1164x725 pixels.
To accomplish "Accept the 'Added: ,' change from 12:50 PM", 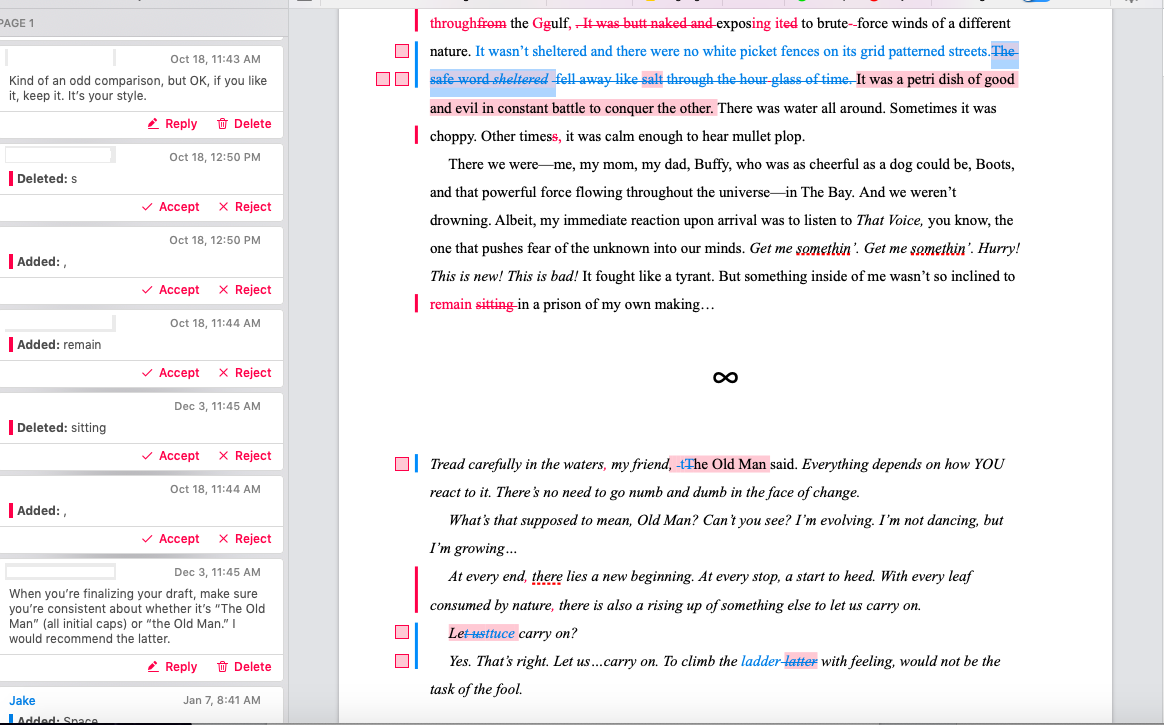I will pyautogui.click(x=171, y=290).
